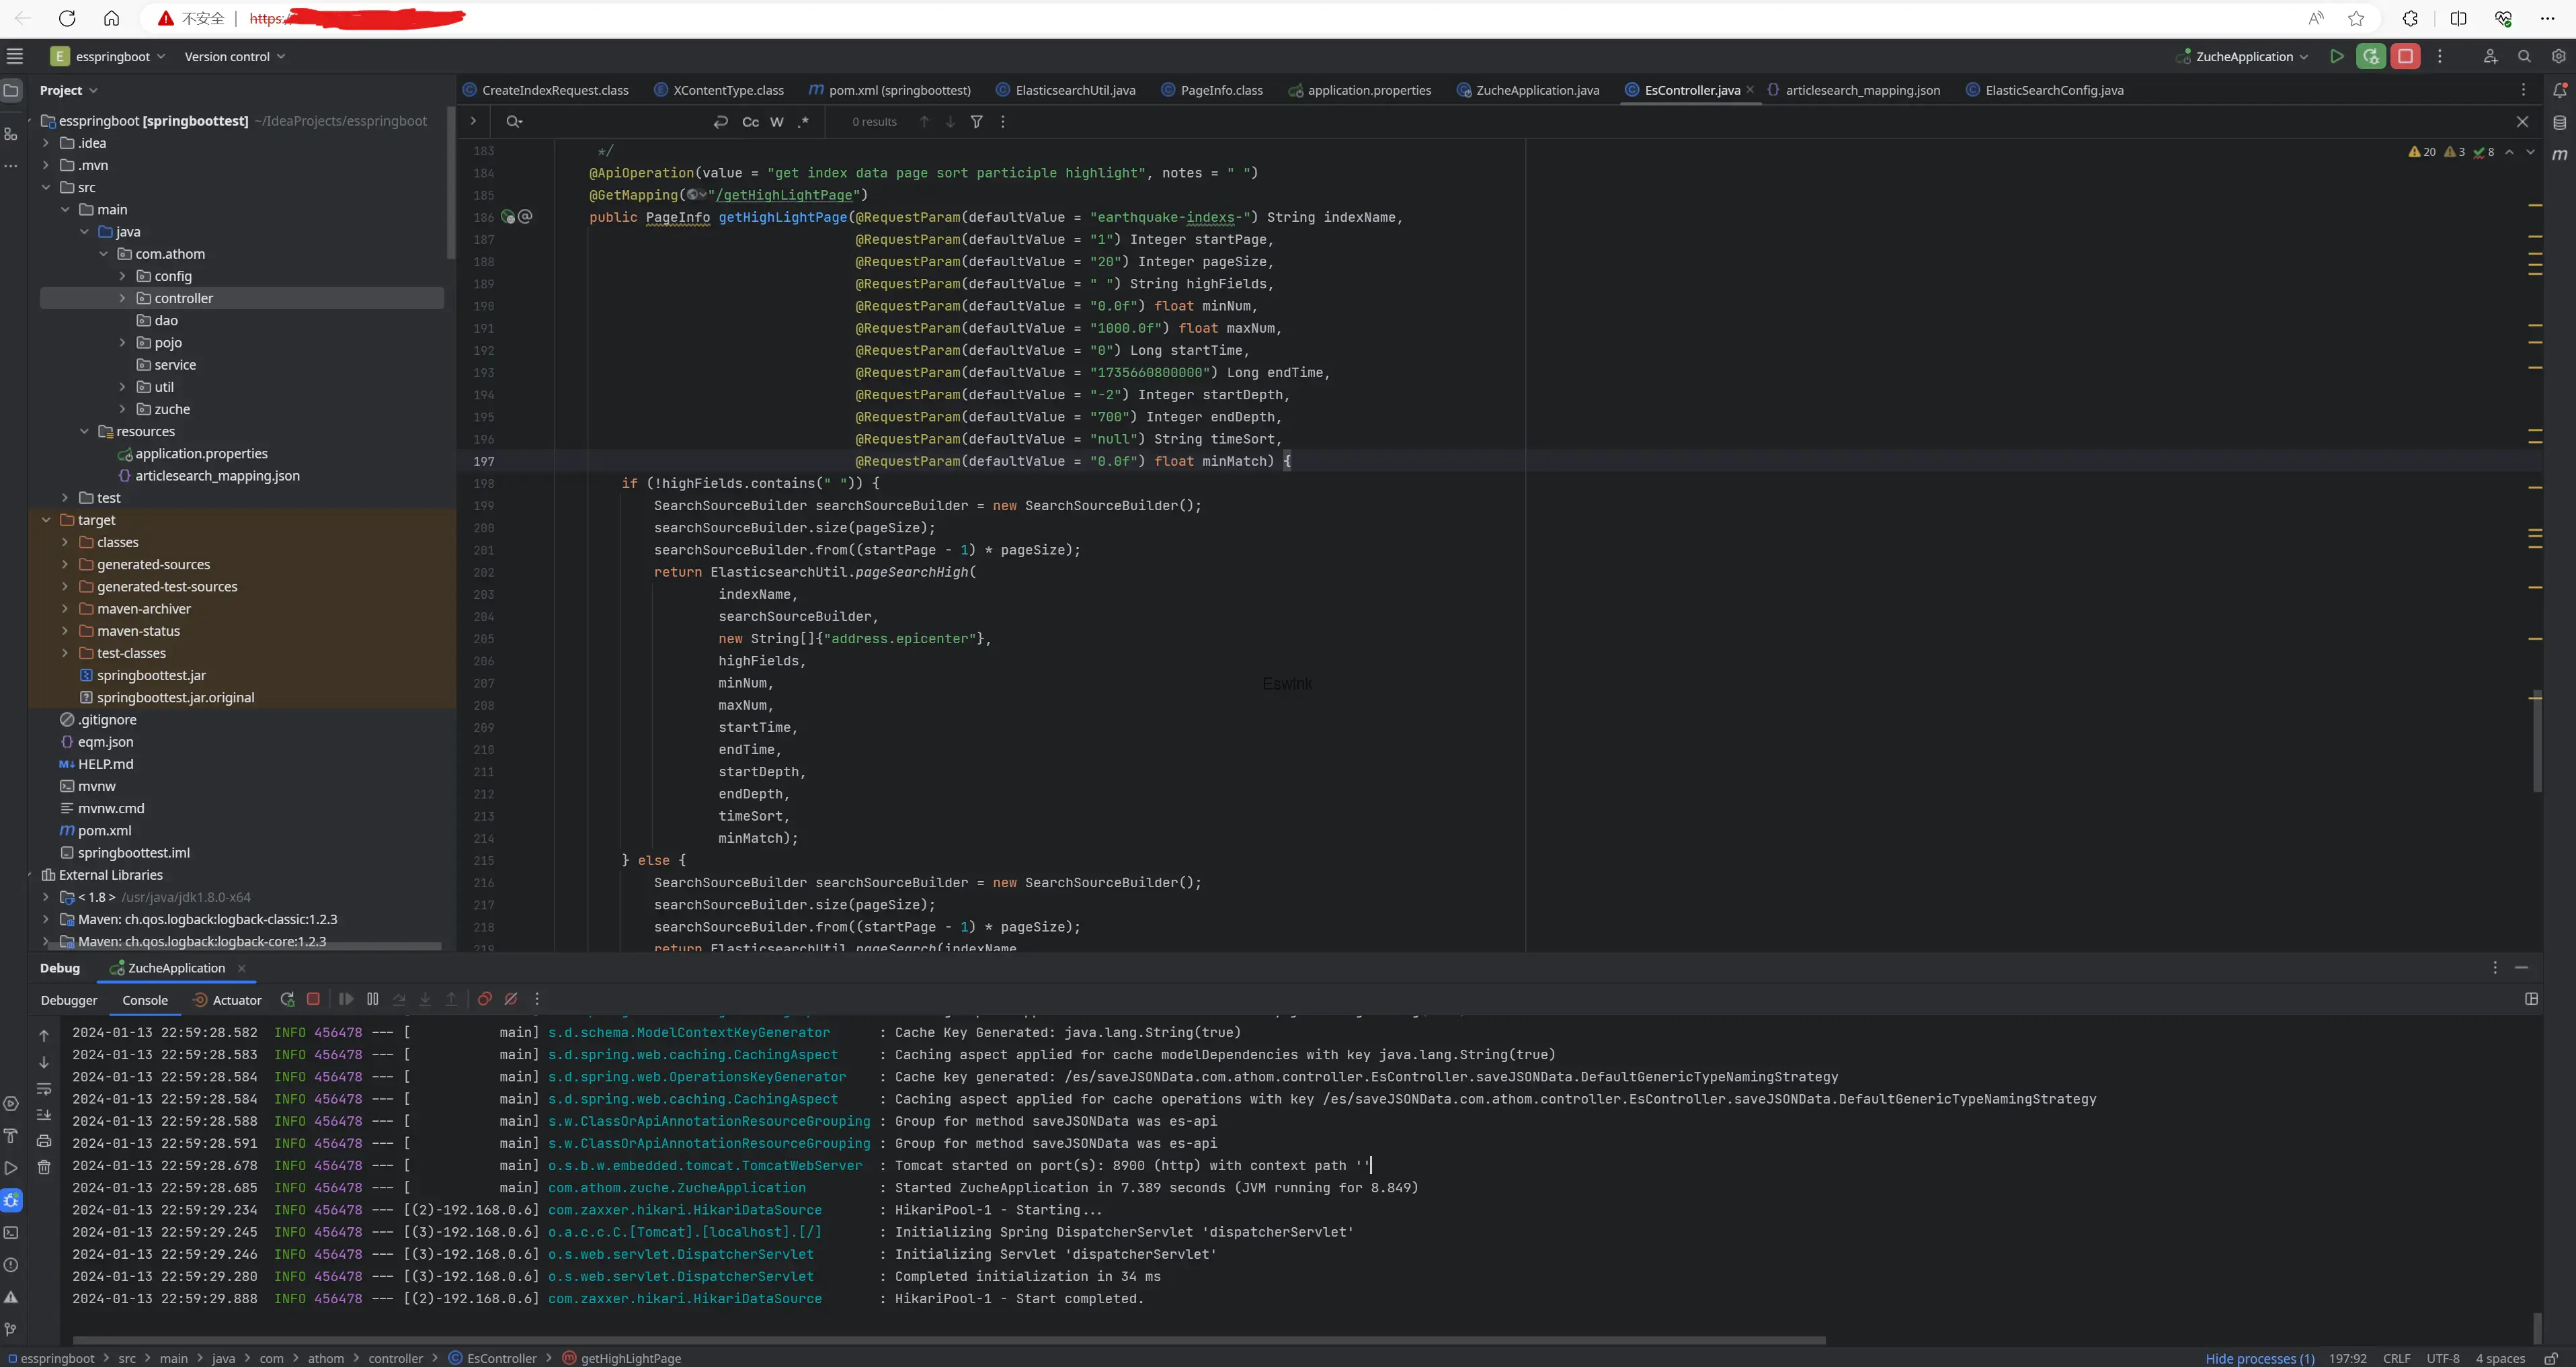2576x1367 pixels.
Task: Open Version control menu
Action: [234, 57]
